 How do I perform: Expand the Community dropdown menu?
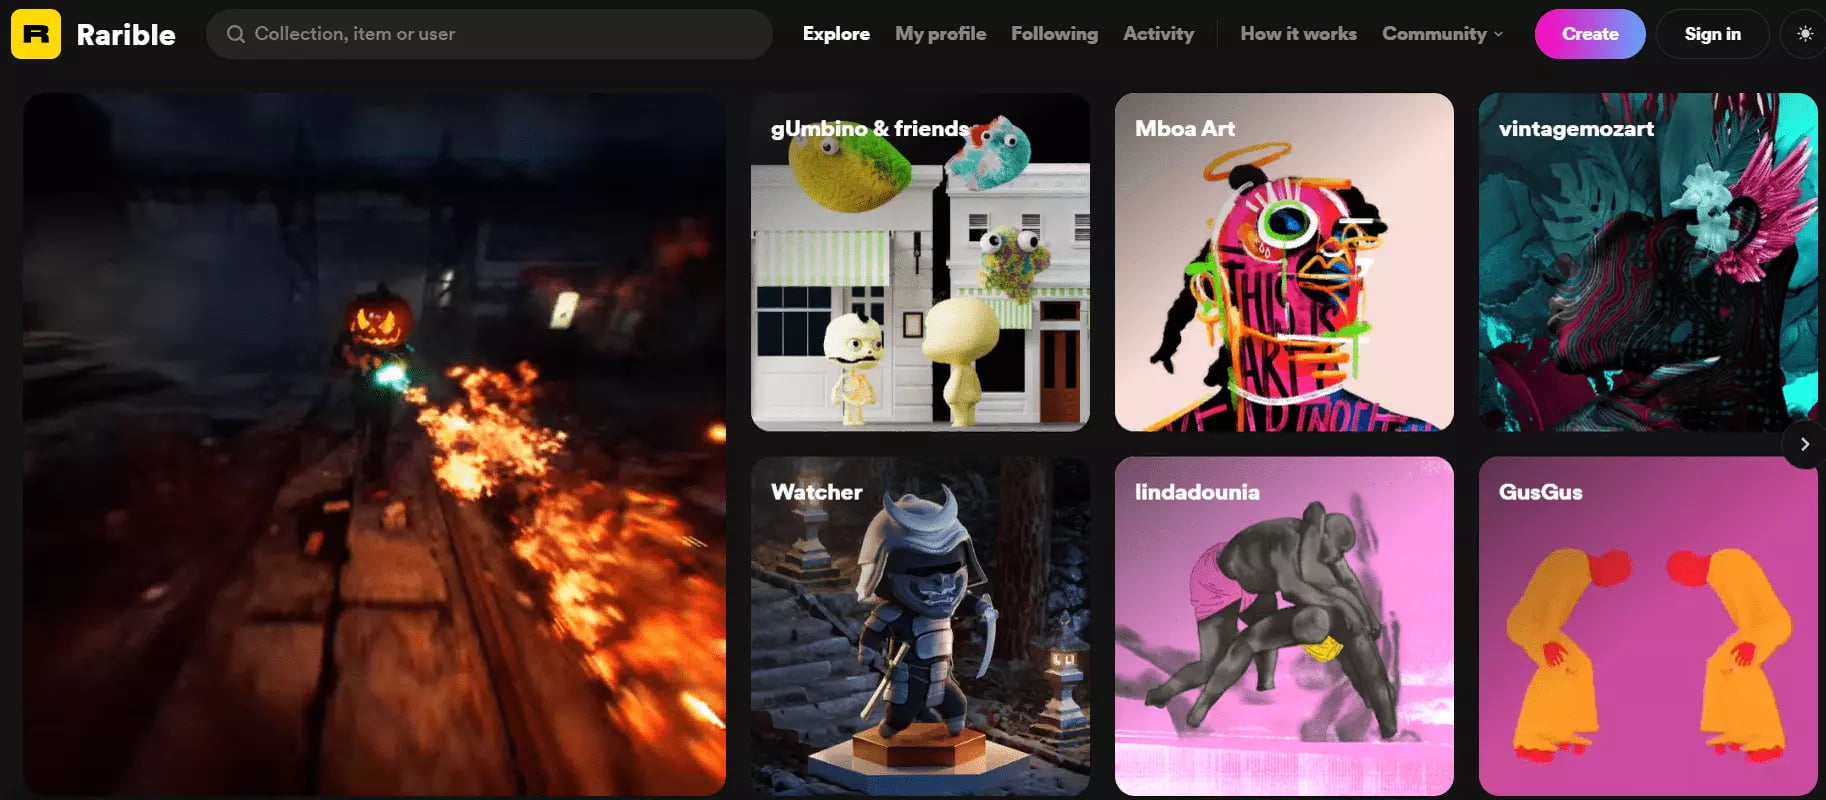pyautogui.click(x=1442, y=34)
